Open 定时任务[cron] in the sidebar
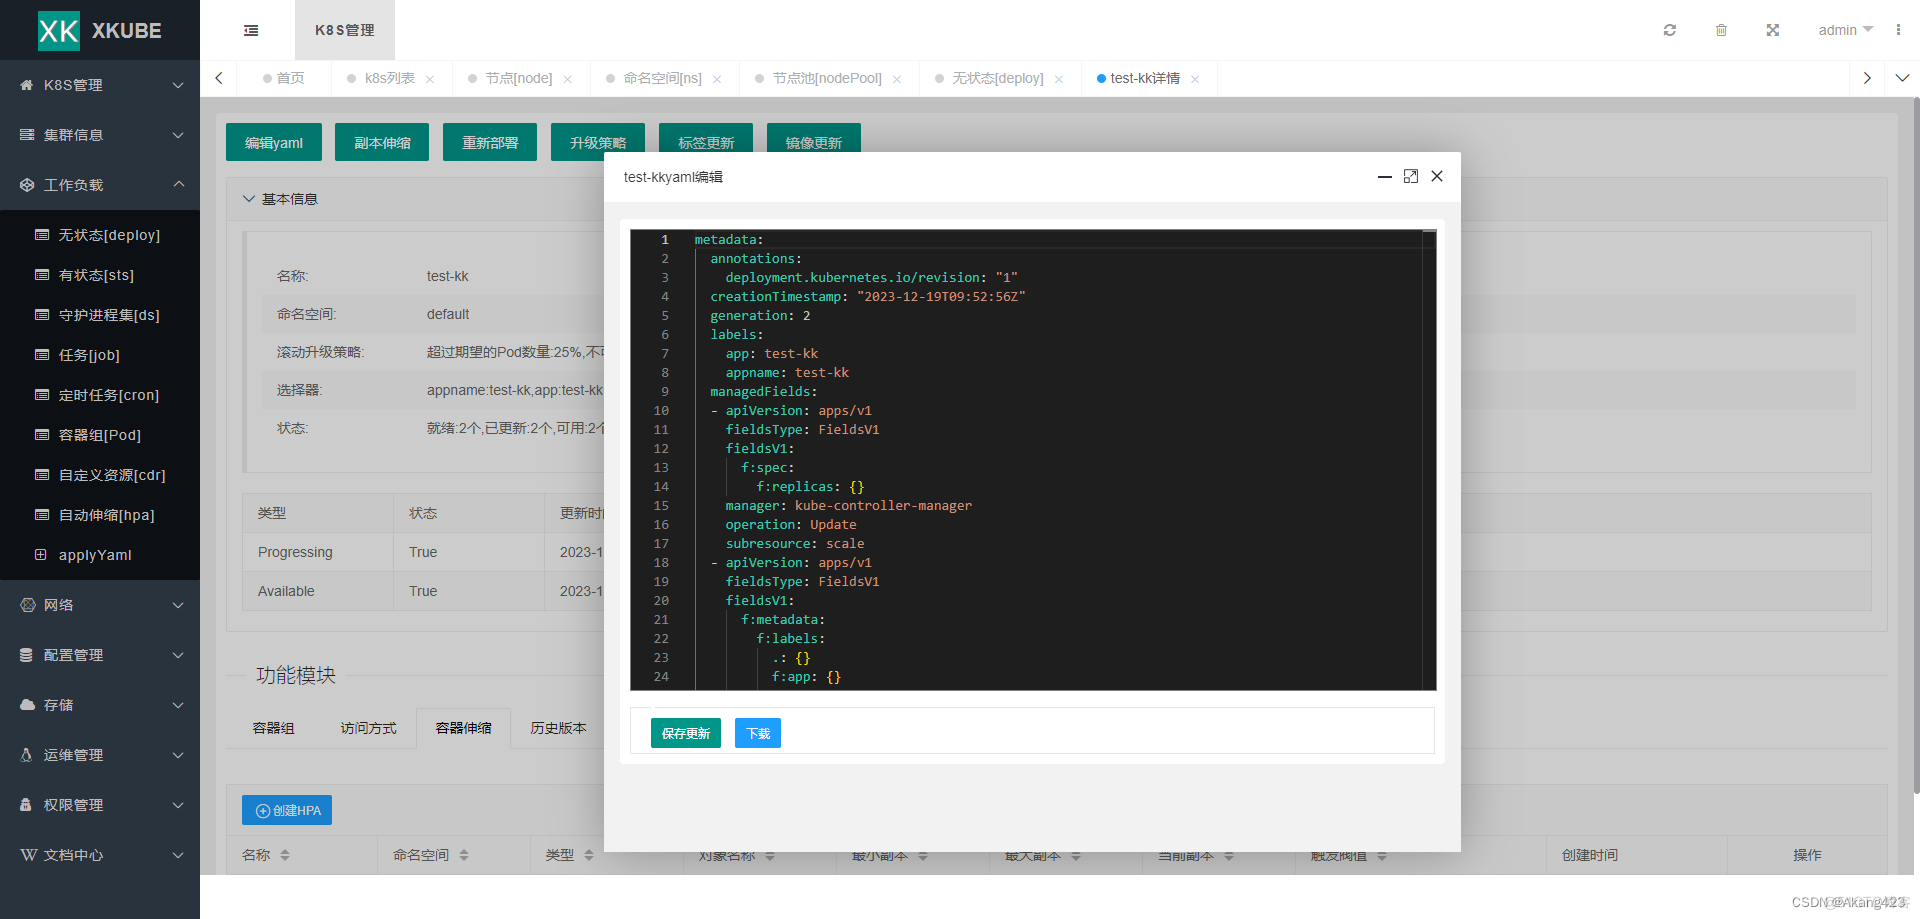The image size is (1920, 919). [x=100, y=395]
